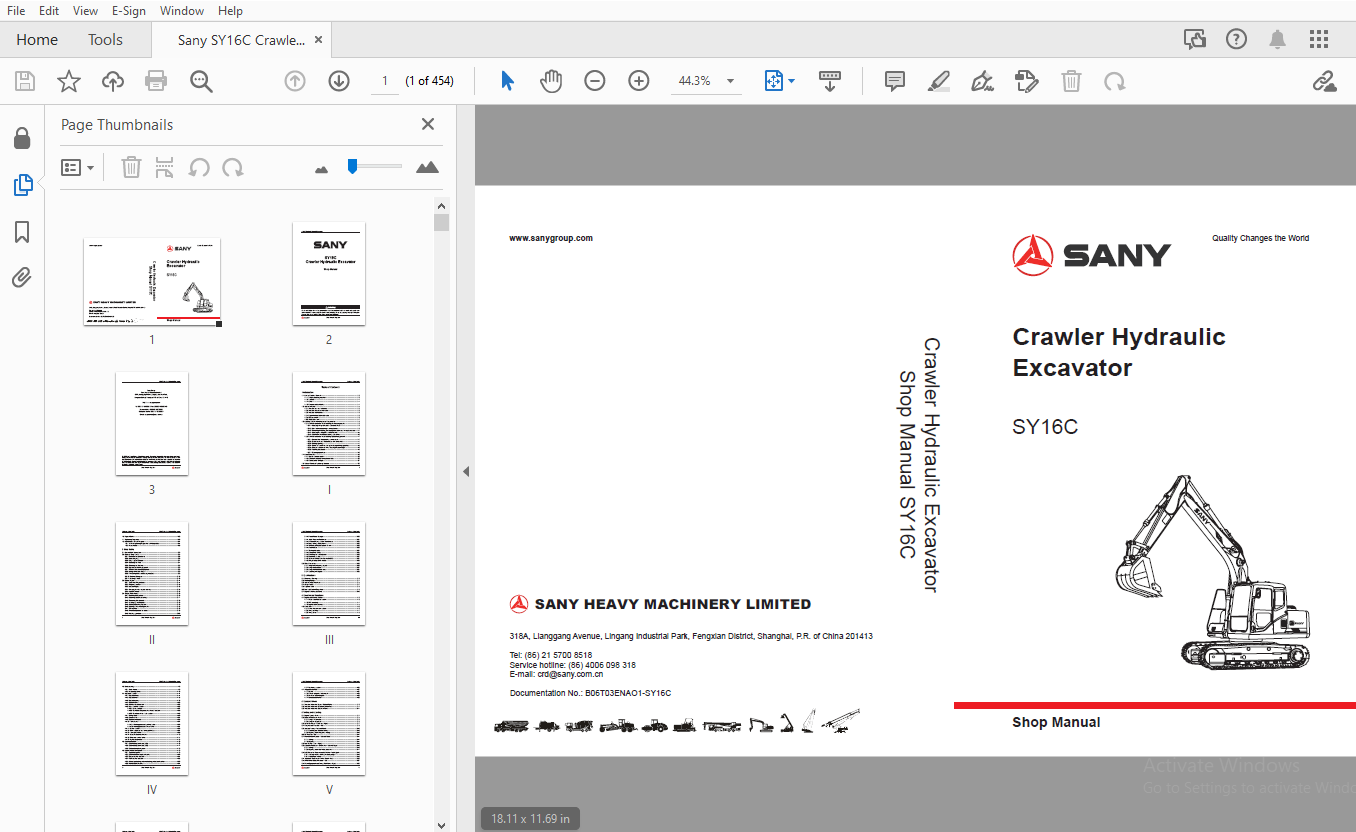The image size is (1356, 832).
Task: Close the Sany SY16C document tab
Action: 318,40
